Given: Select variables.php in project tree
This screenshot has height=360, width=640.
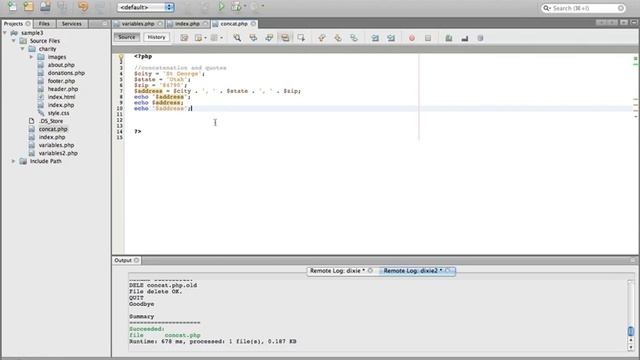Looking at the screenshot, I should coord(56,145).
